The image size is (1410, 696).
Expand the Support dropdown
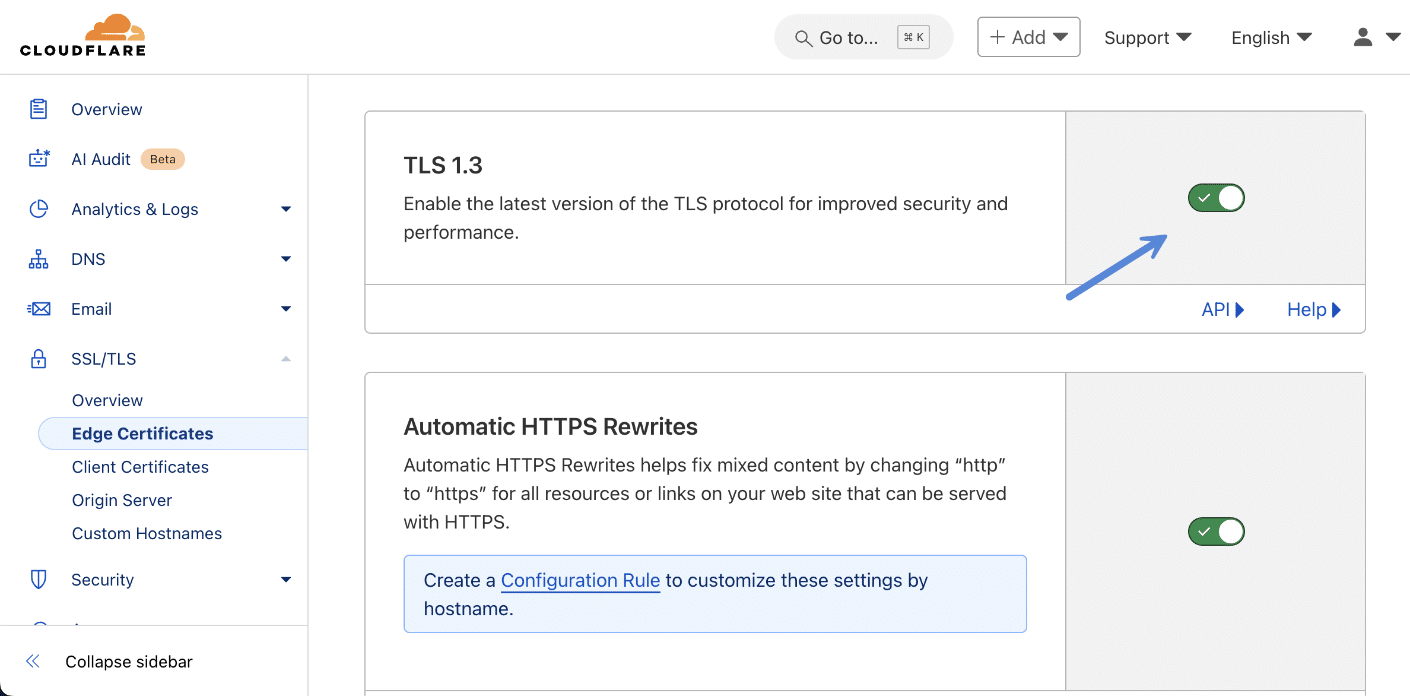(1147, 37)
